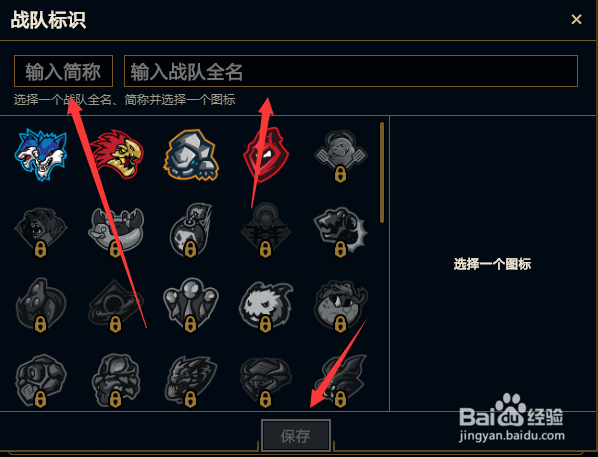
Task: Click the 保存 save button
Action: pyautogui.click(x=296, y=436)
